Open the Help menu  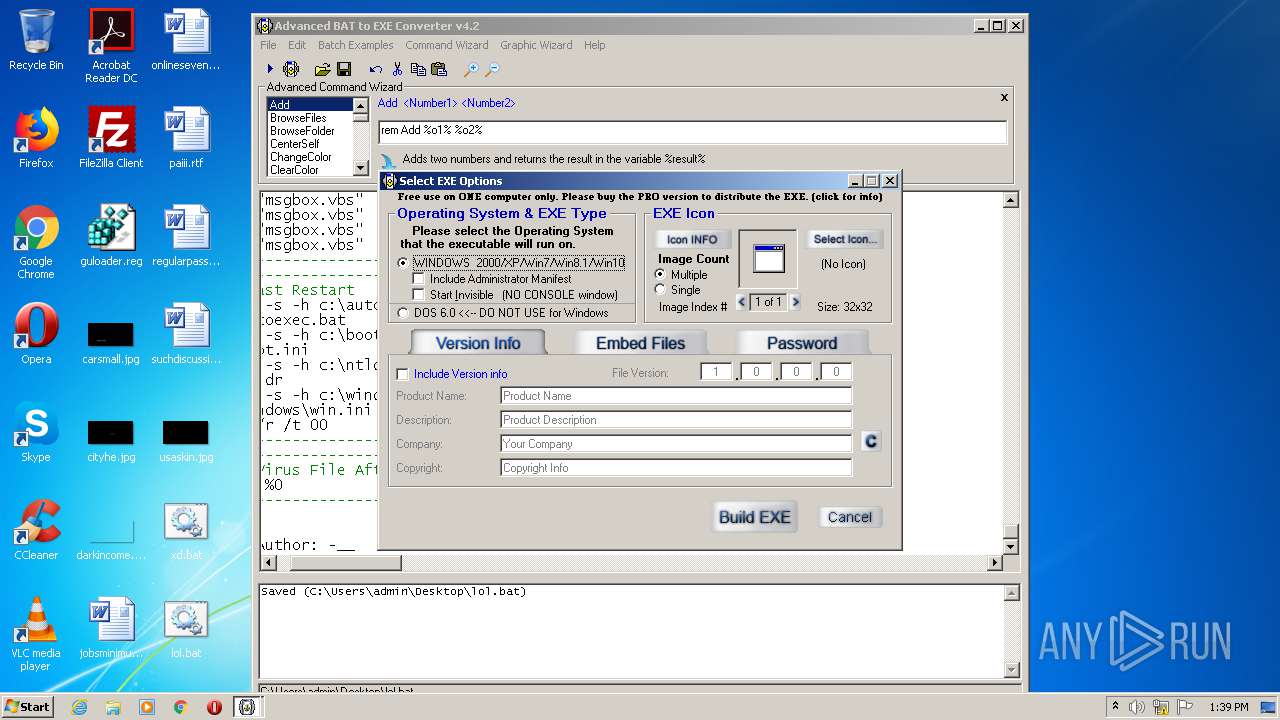click(x=595, y=45)
